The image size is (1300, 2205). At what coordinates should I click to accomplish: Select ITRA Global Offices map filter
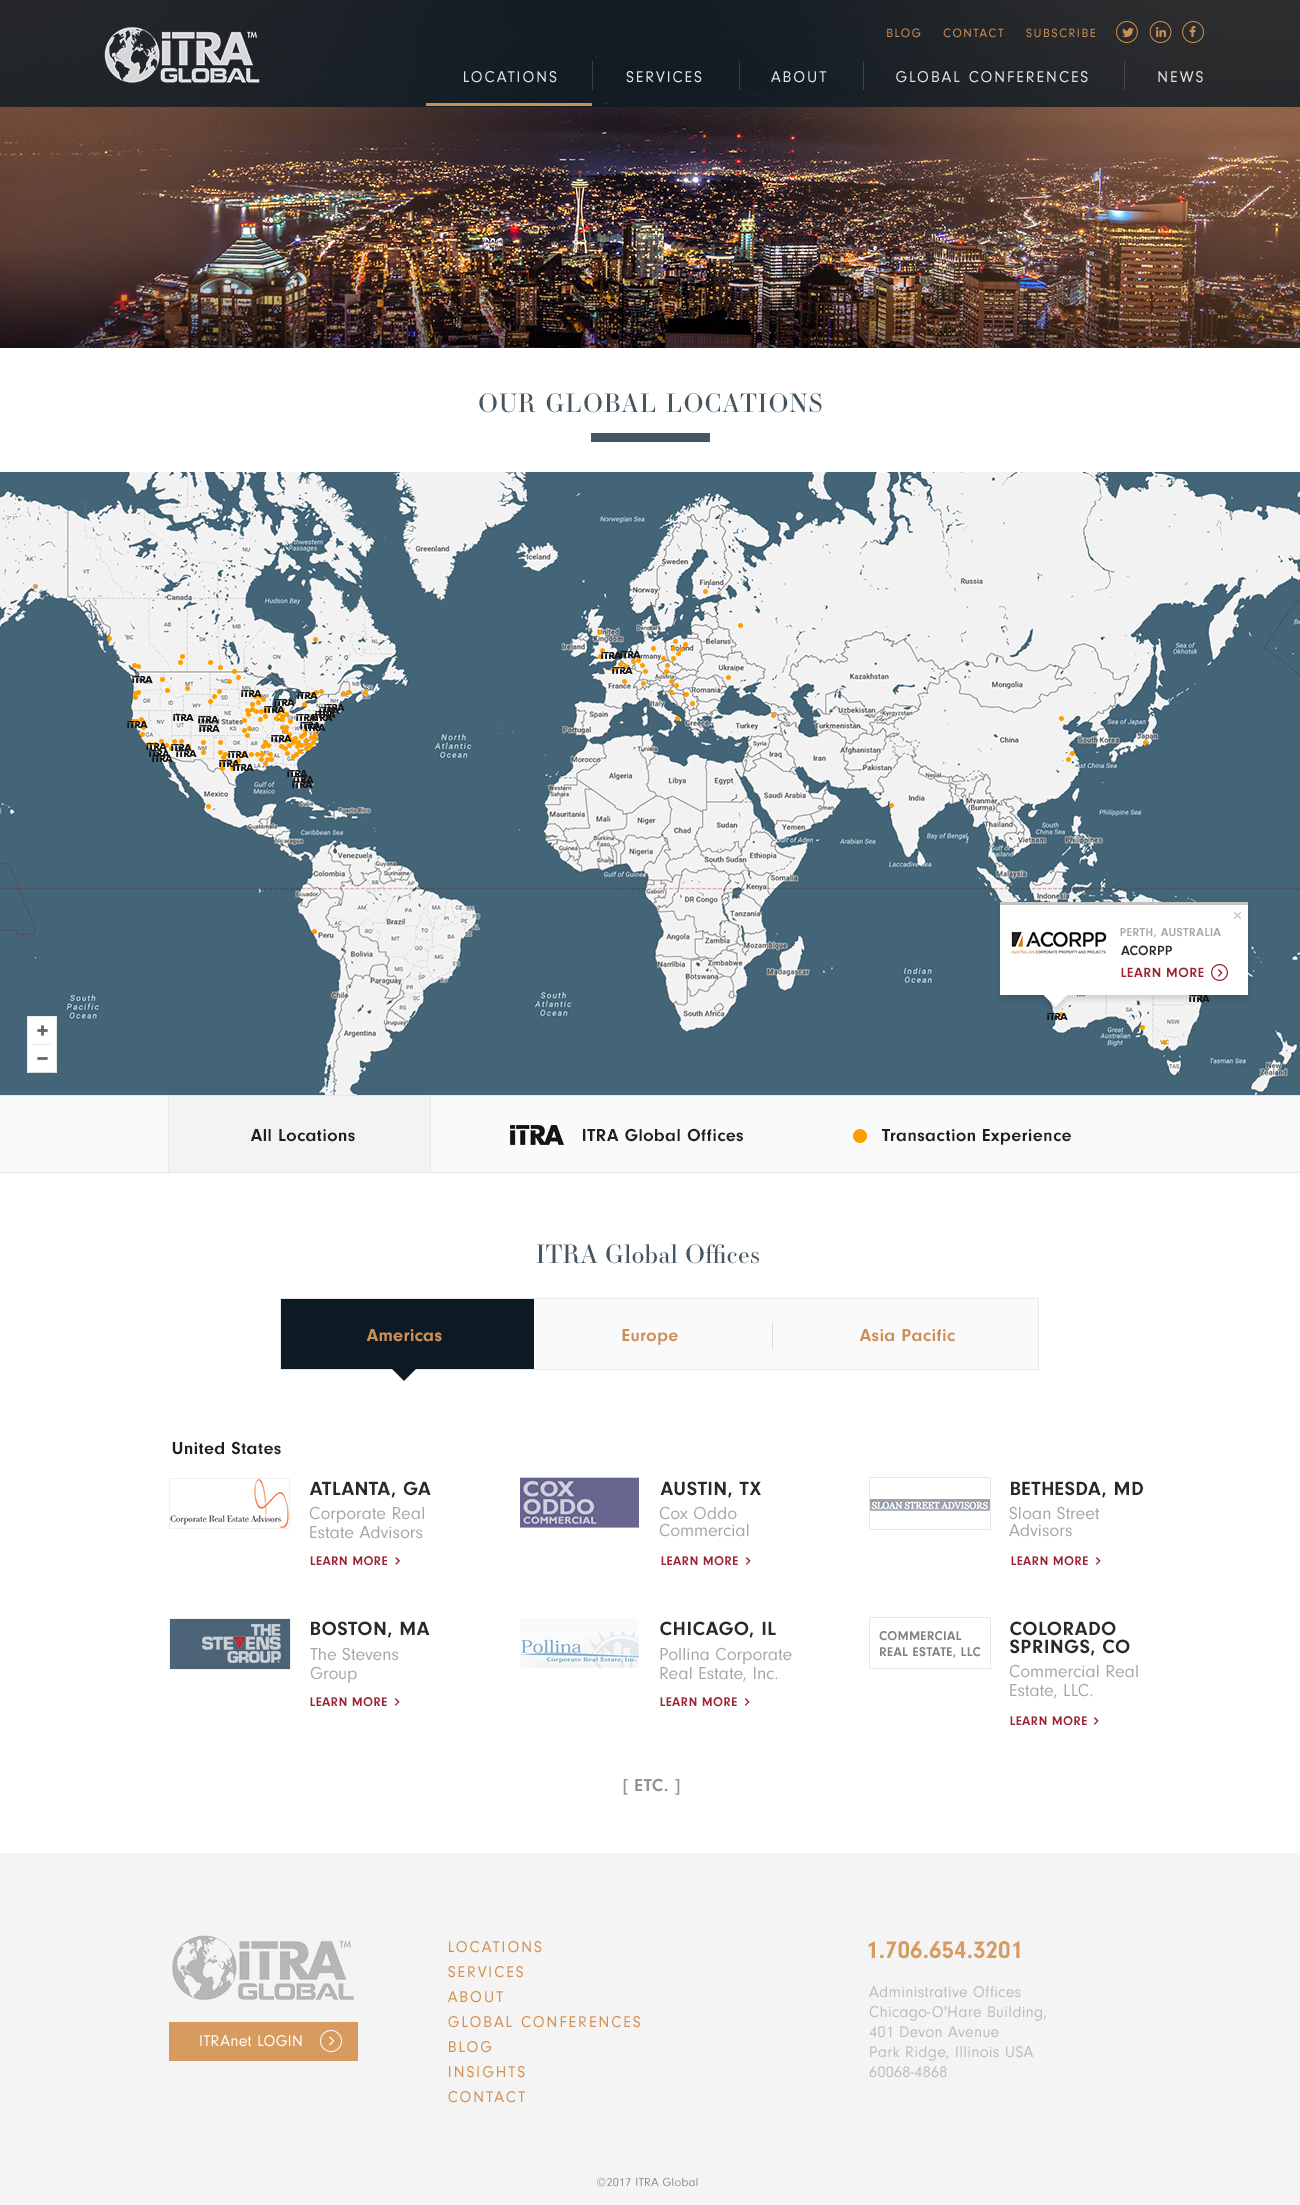[627, 1135]
